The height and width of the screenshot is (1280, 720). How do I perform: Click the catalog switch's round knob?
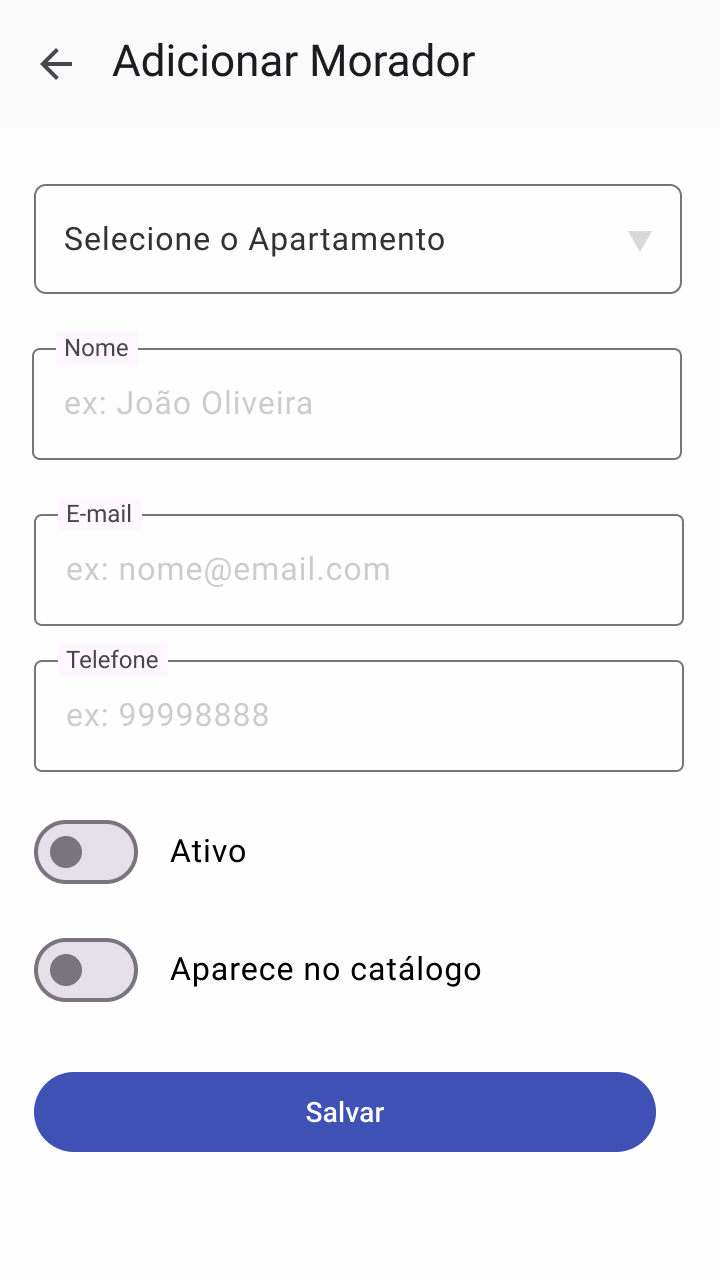(x=66, y=970)
